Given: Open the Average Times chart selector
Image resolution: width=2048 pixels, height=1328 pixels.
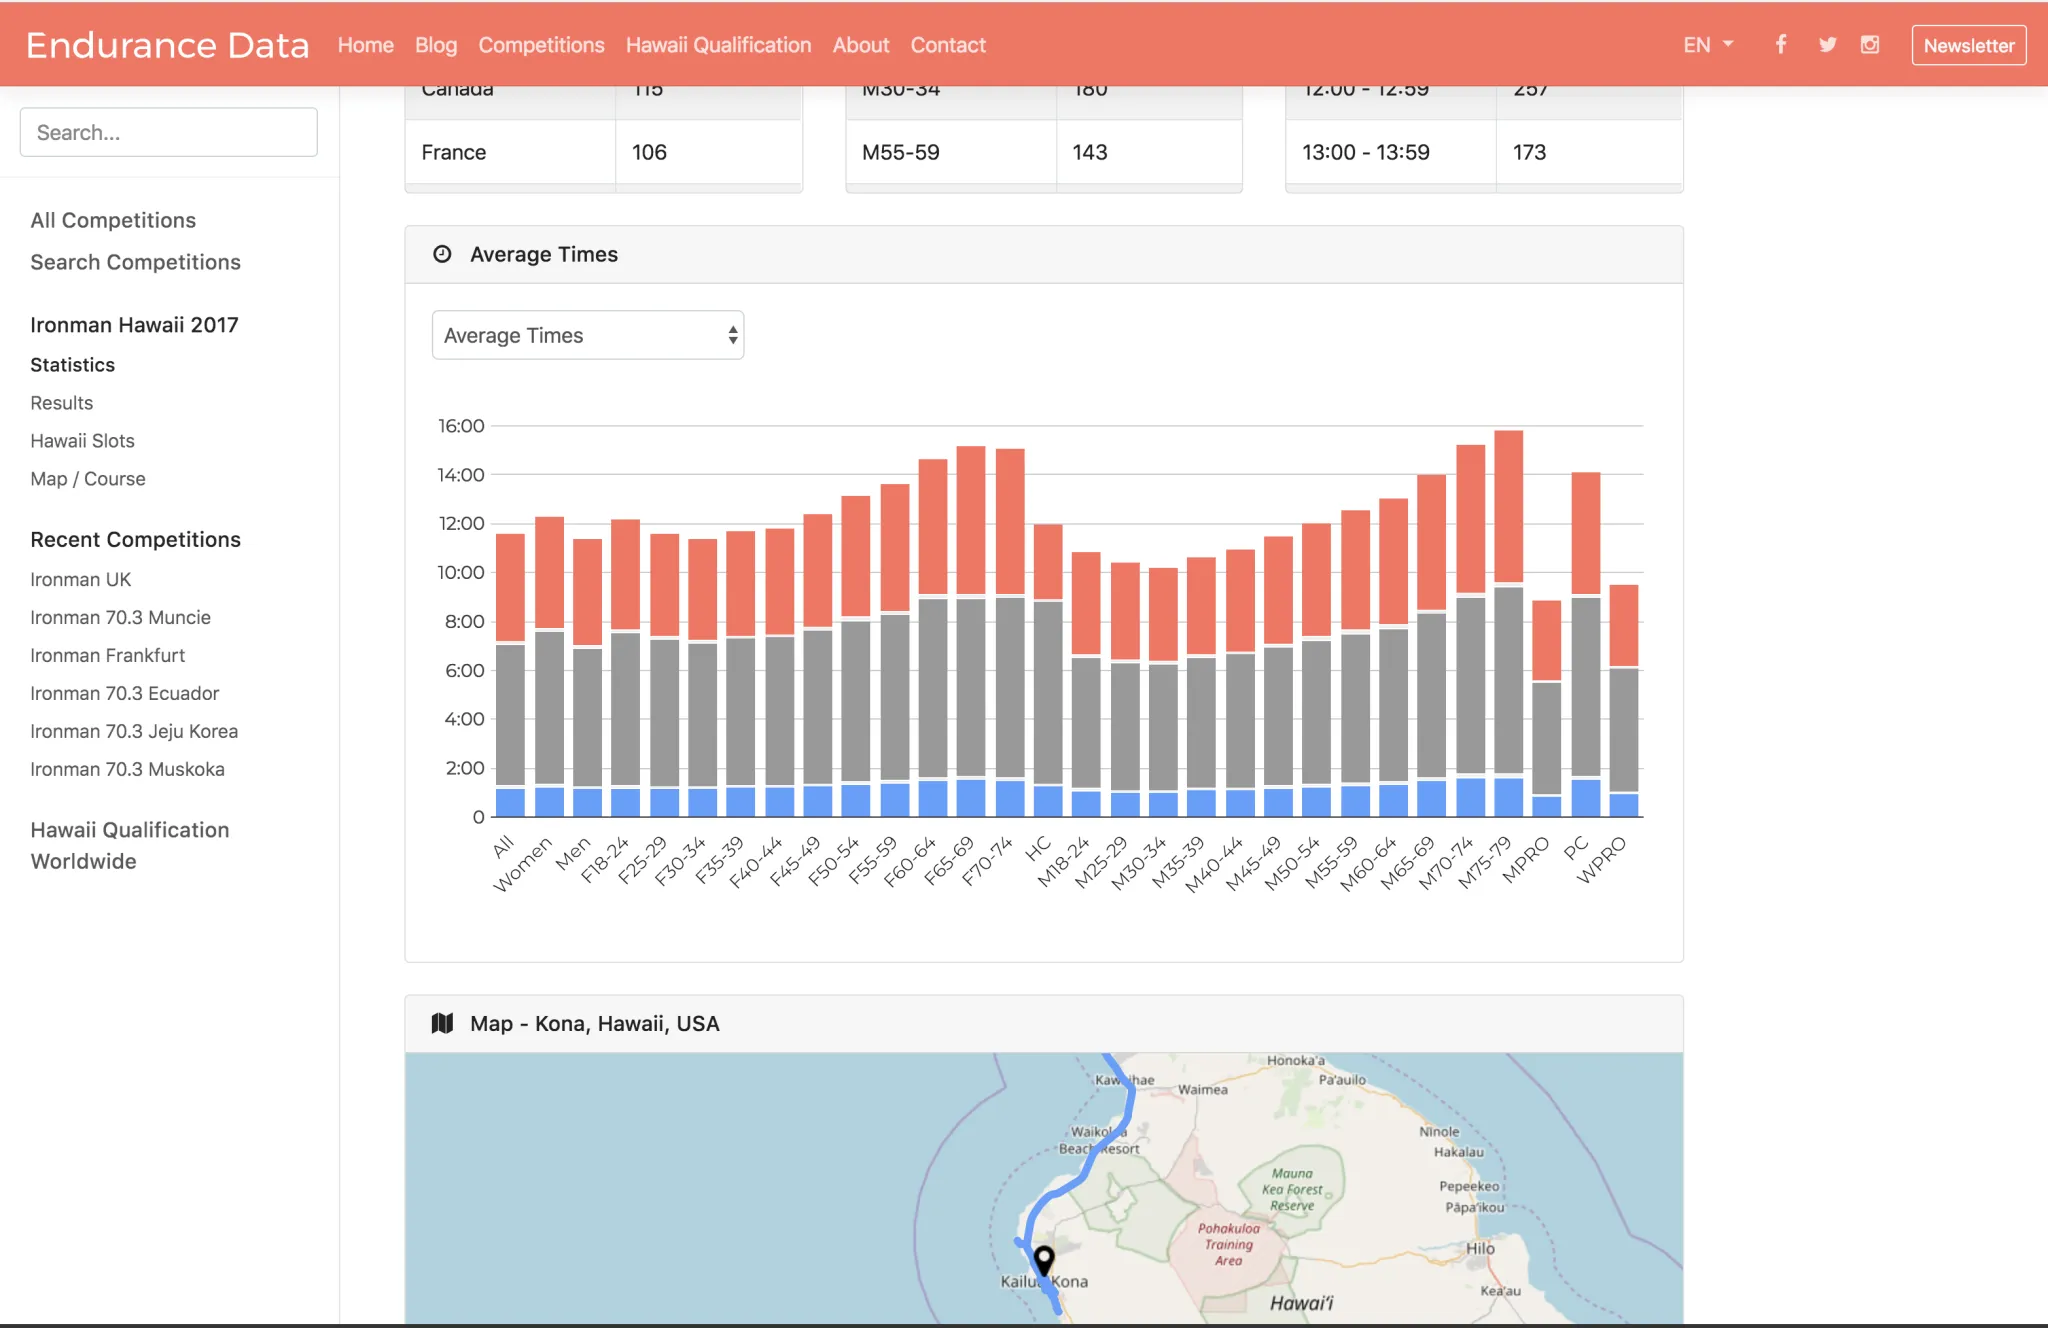Looking at the screenshot, I should click(x=587, y=335).
